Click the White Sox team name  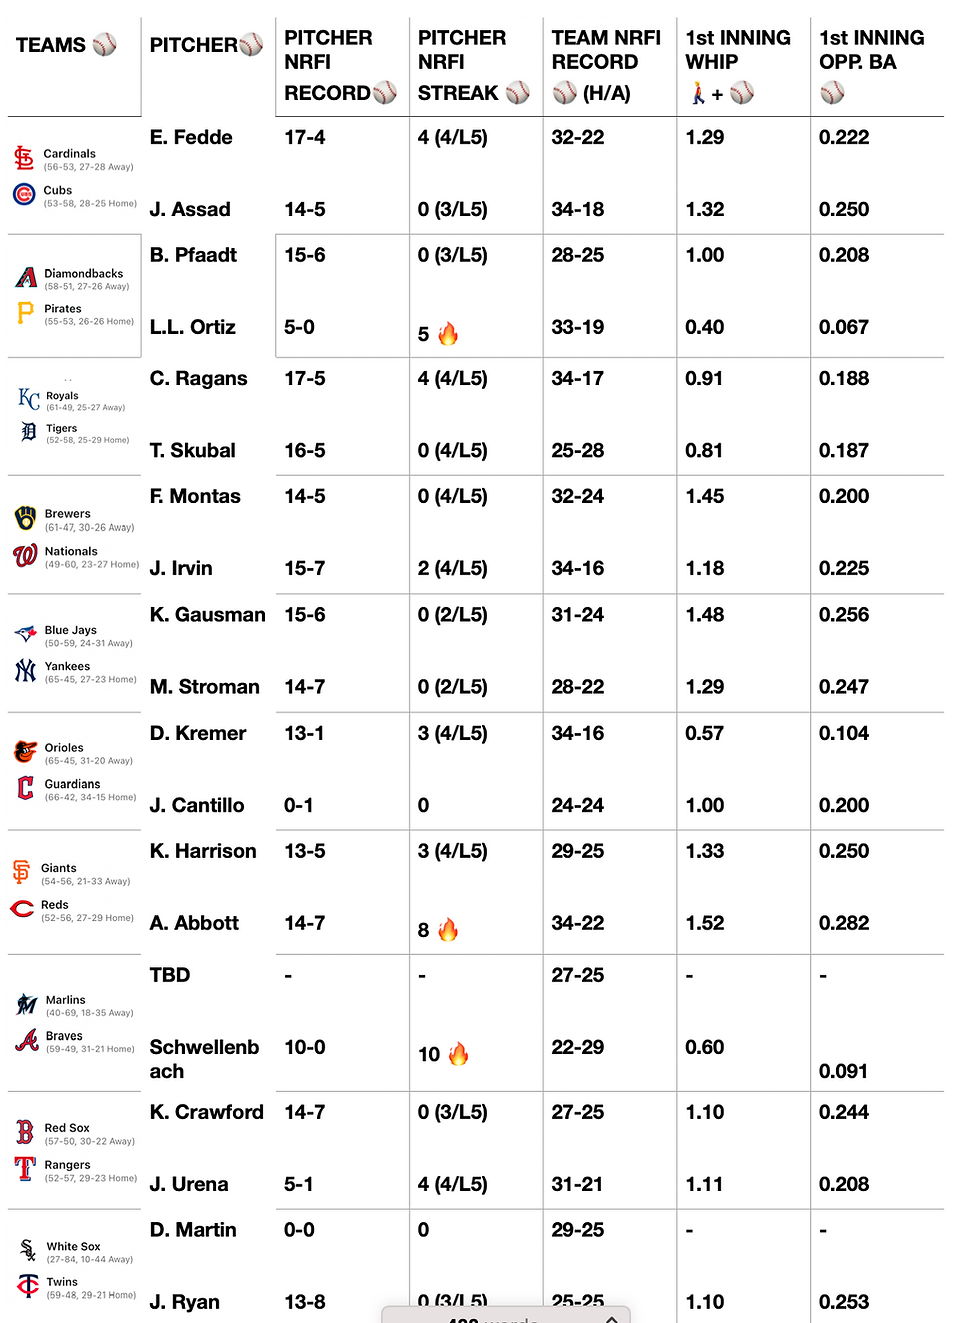pos(73,1246)
